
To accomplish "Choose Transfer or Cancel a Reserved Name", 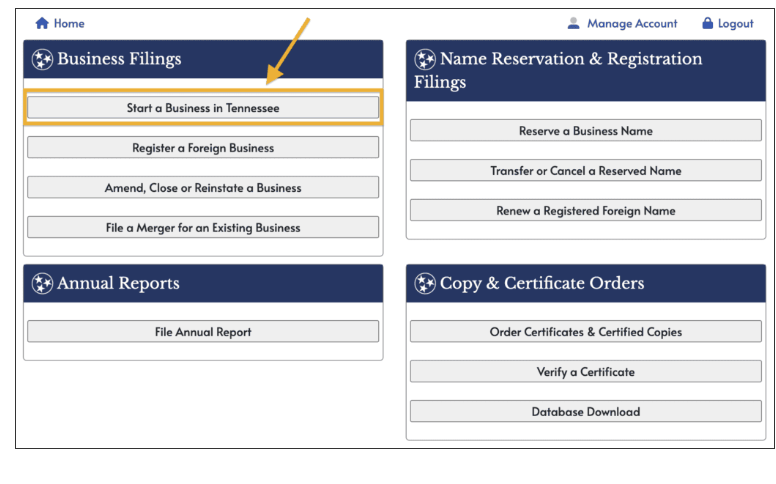I will [585, 171].
